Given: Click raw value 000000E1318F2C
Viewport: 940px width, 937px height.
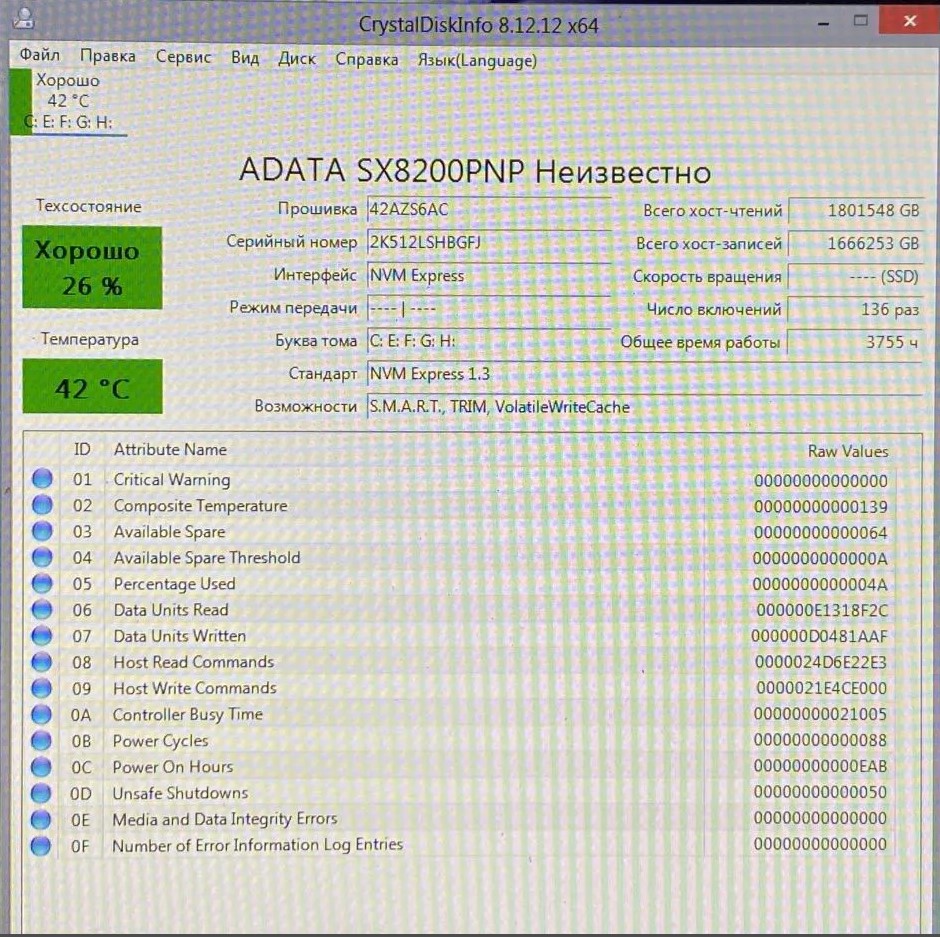Looking at the screenshot, I should (x=822, y=610).
